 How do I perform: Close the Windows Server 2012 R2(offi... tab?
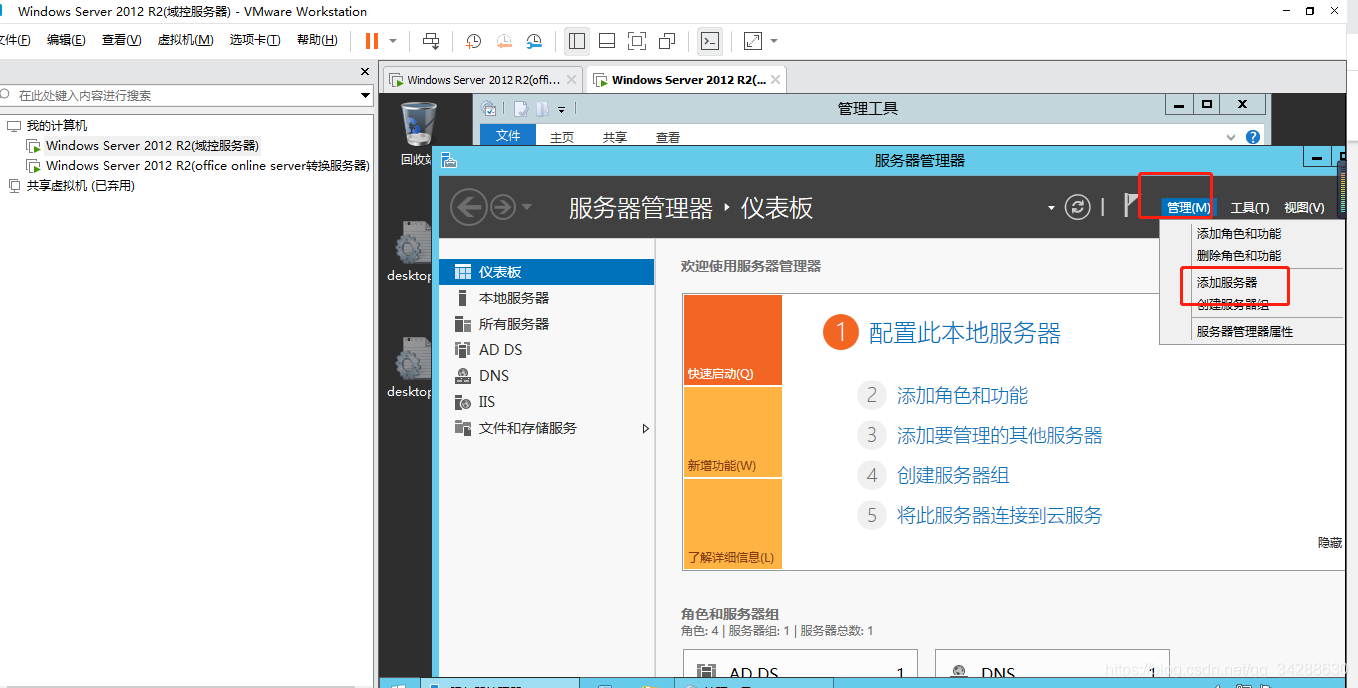(x=571, y=80)
